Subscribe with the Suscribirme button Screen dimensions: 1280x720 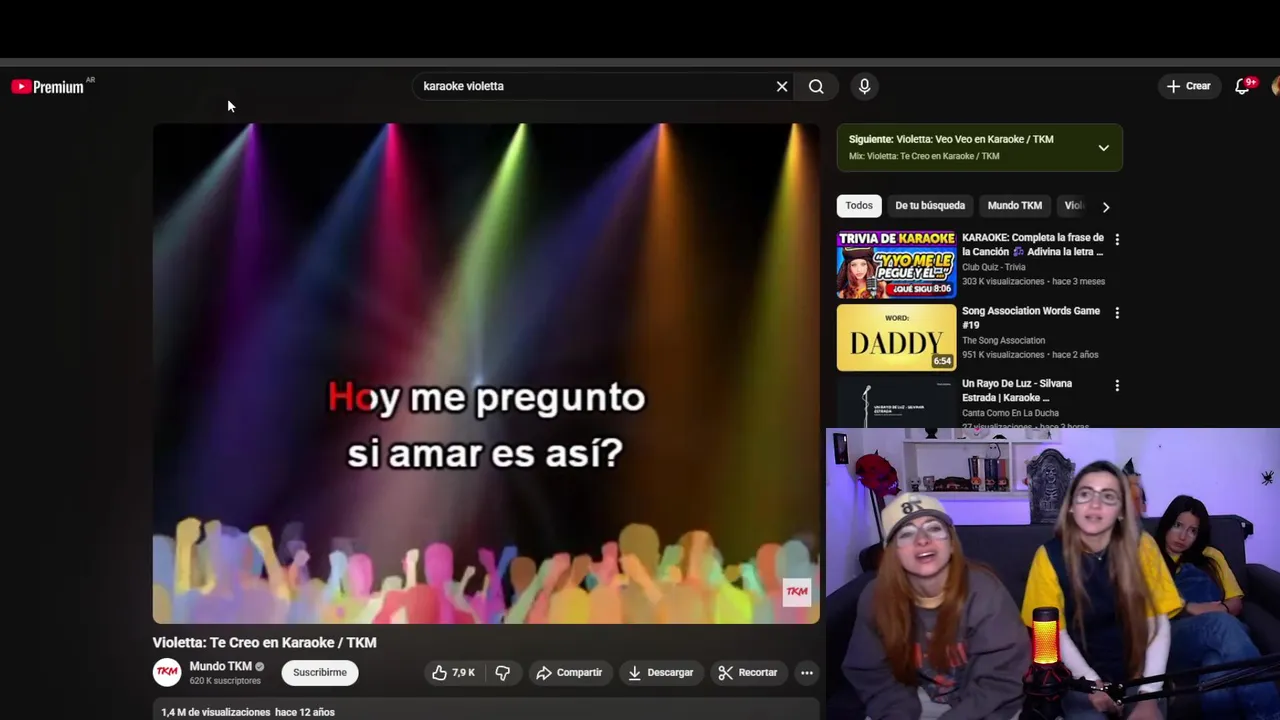pos(320,673)
